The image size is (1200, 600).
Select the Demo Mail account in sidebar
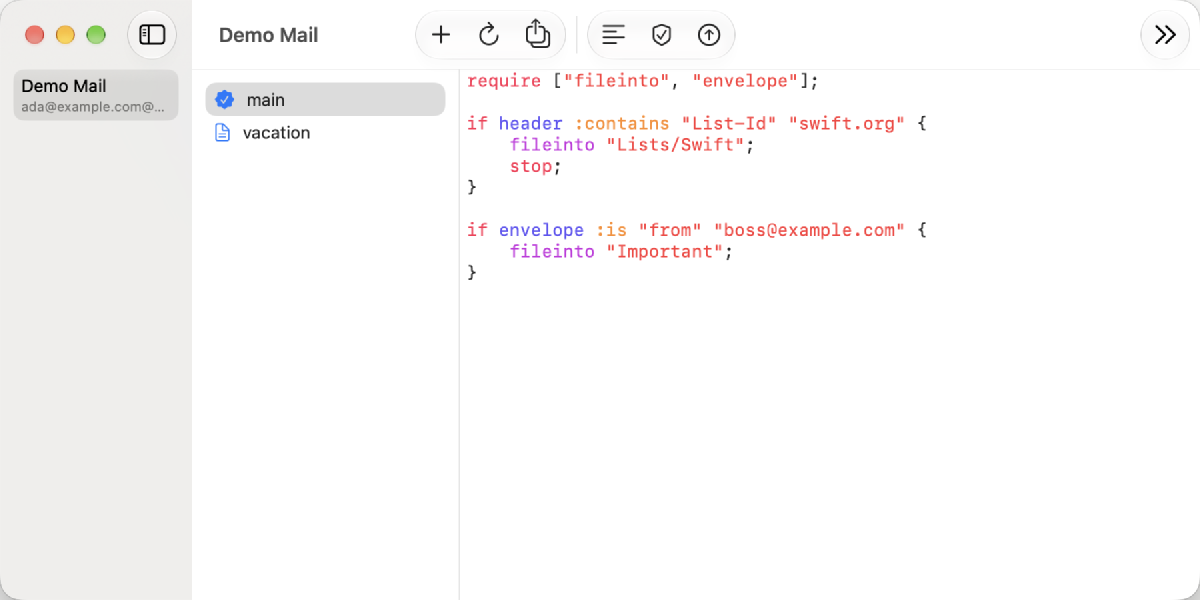96,95
